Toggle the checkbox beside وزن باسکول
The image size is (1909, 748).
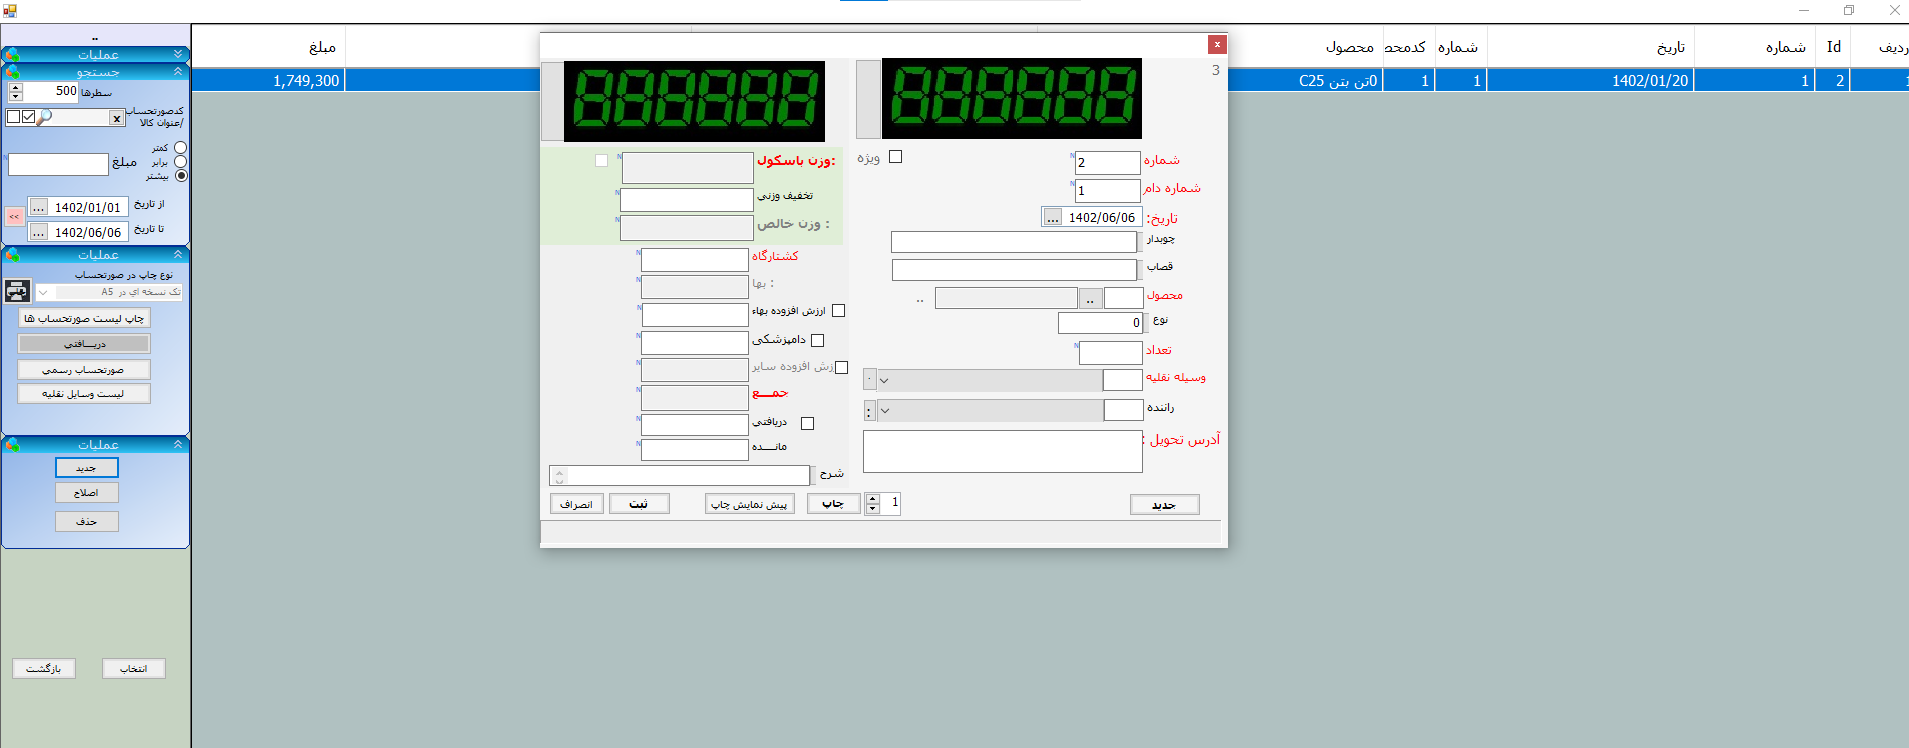601,160
